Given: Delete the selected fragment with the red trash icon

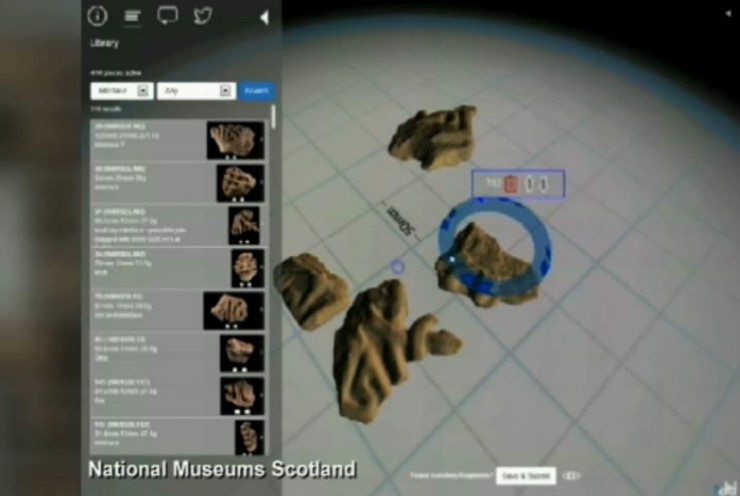Looking at the screenshot, I should pos(511,184).
